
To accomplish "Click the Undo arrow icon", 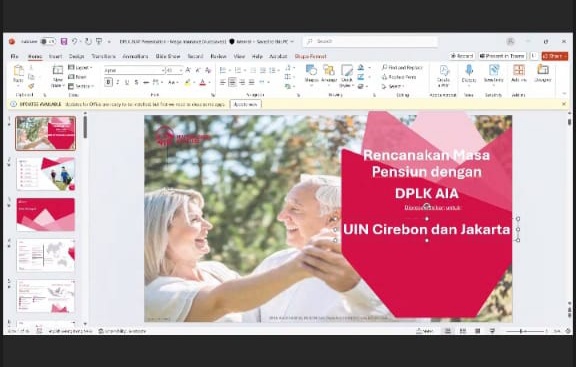I will point(75,42).
